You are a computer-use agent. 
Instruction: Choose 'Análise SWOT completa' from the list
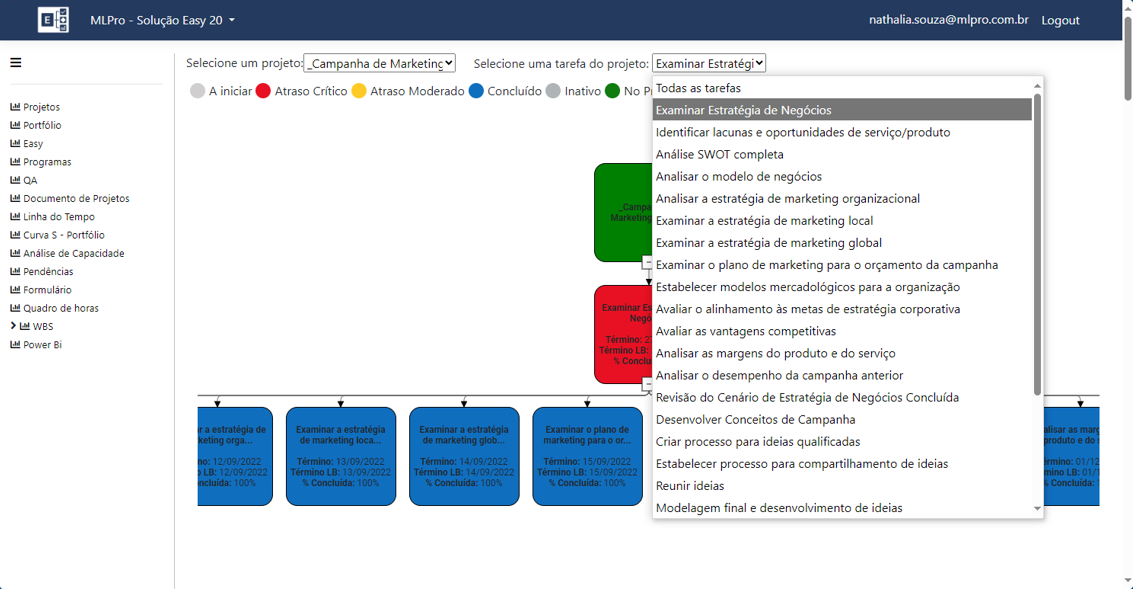click(x=719, y=155)
